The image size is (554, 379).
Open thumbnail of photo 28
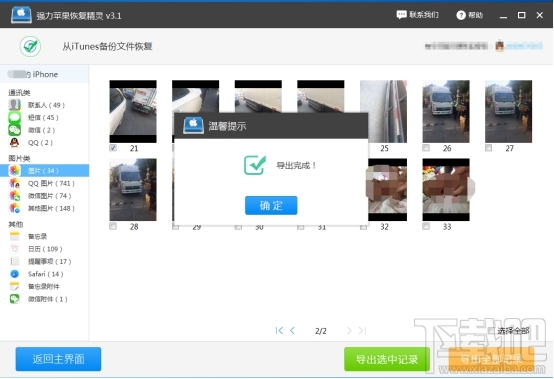[x=133, y=190]
